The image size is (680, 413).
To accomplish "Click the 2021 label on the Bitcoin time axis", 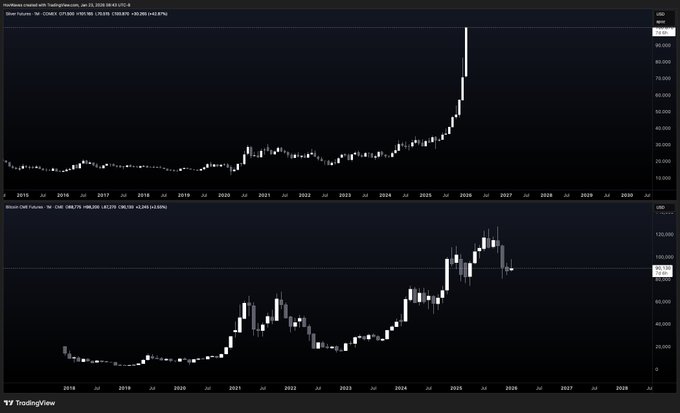I will (x=235, y=388).
